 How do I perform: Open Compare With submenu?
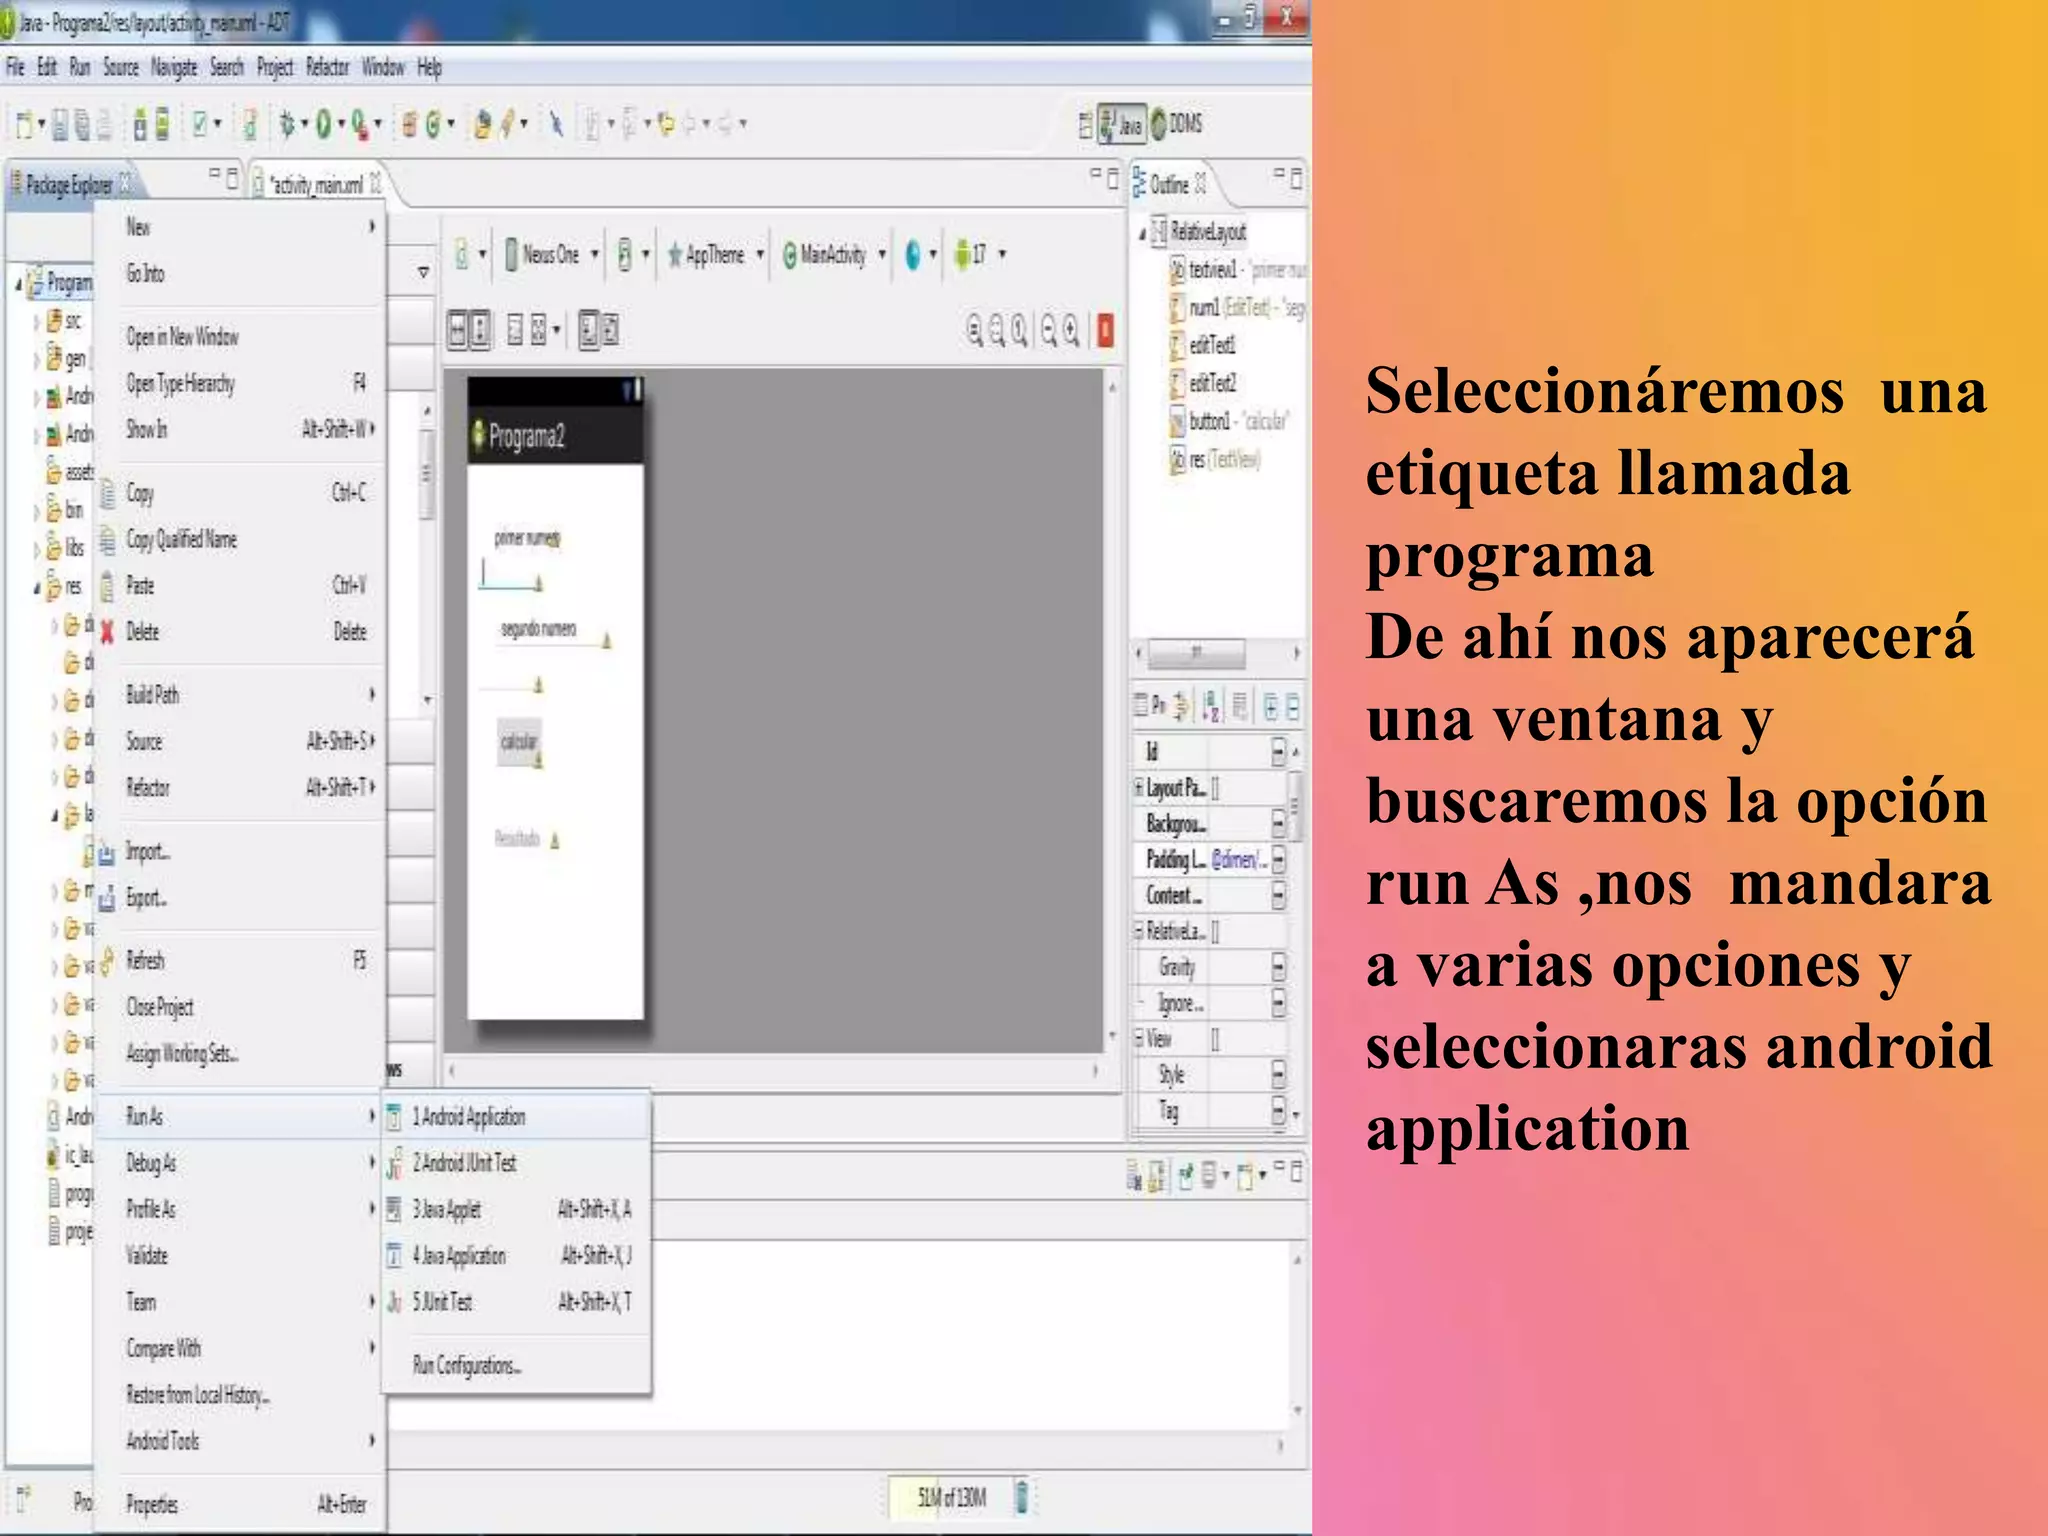pyautogui.click(x=240, y=1348)
